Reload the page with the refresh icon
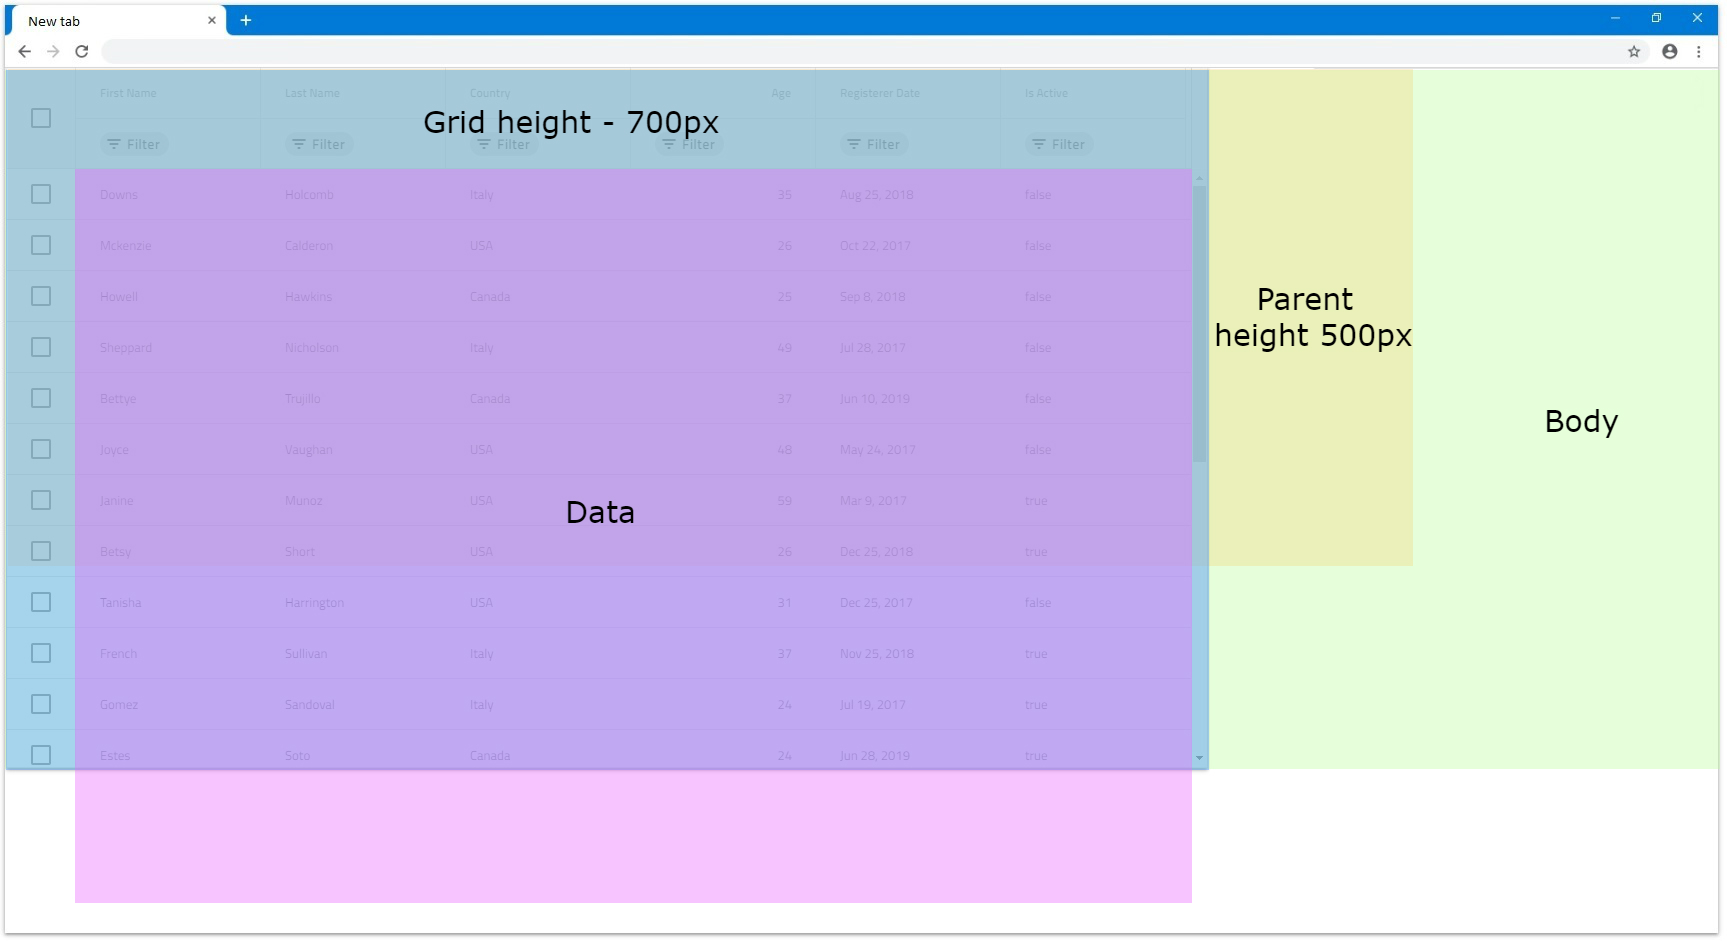 coord(82,51)
